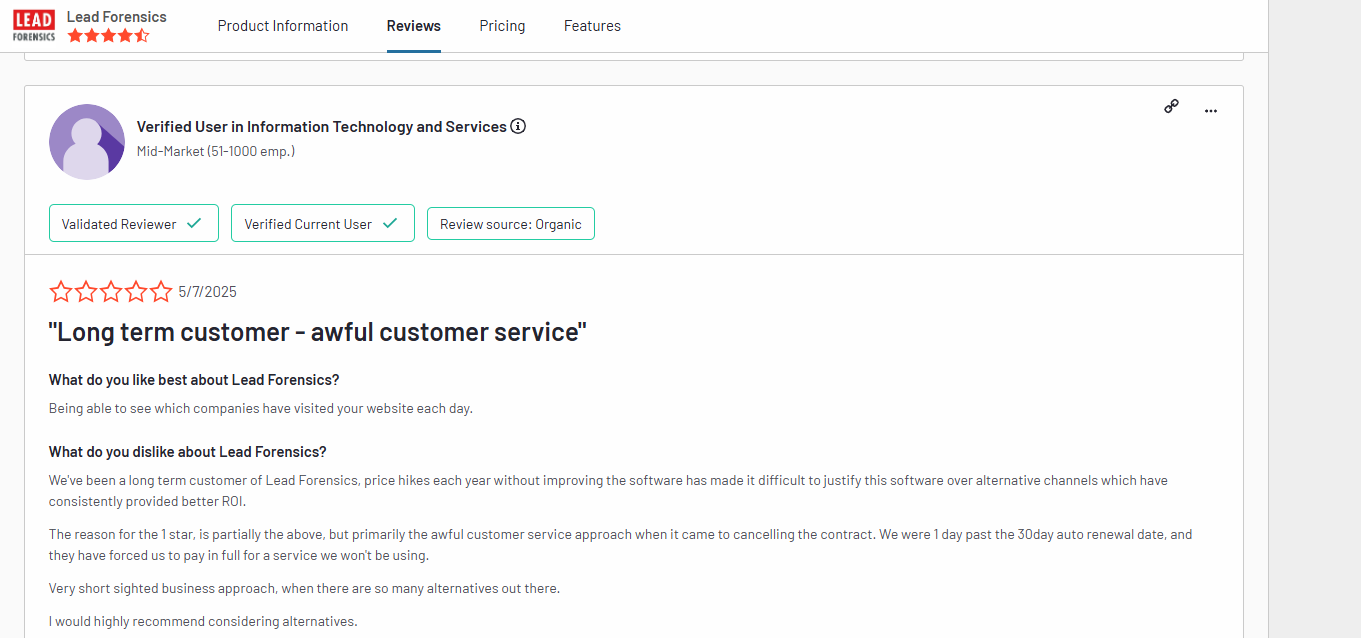Open the three-dot more options menu
The width and height of the screenshot is (1361, 638).
point(1211,111)
